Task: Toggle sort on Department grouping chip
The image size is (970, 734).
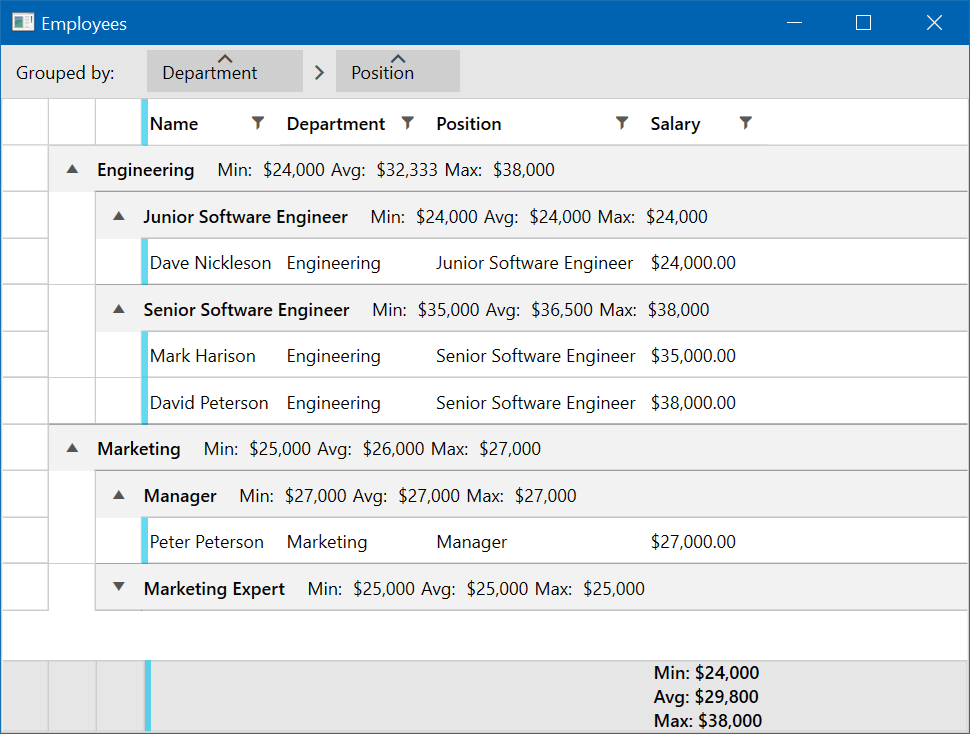Action: (x=225, y=71)
